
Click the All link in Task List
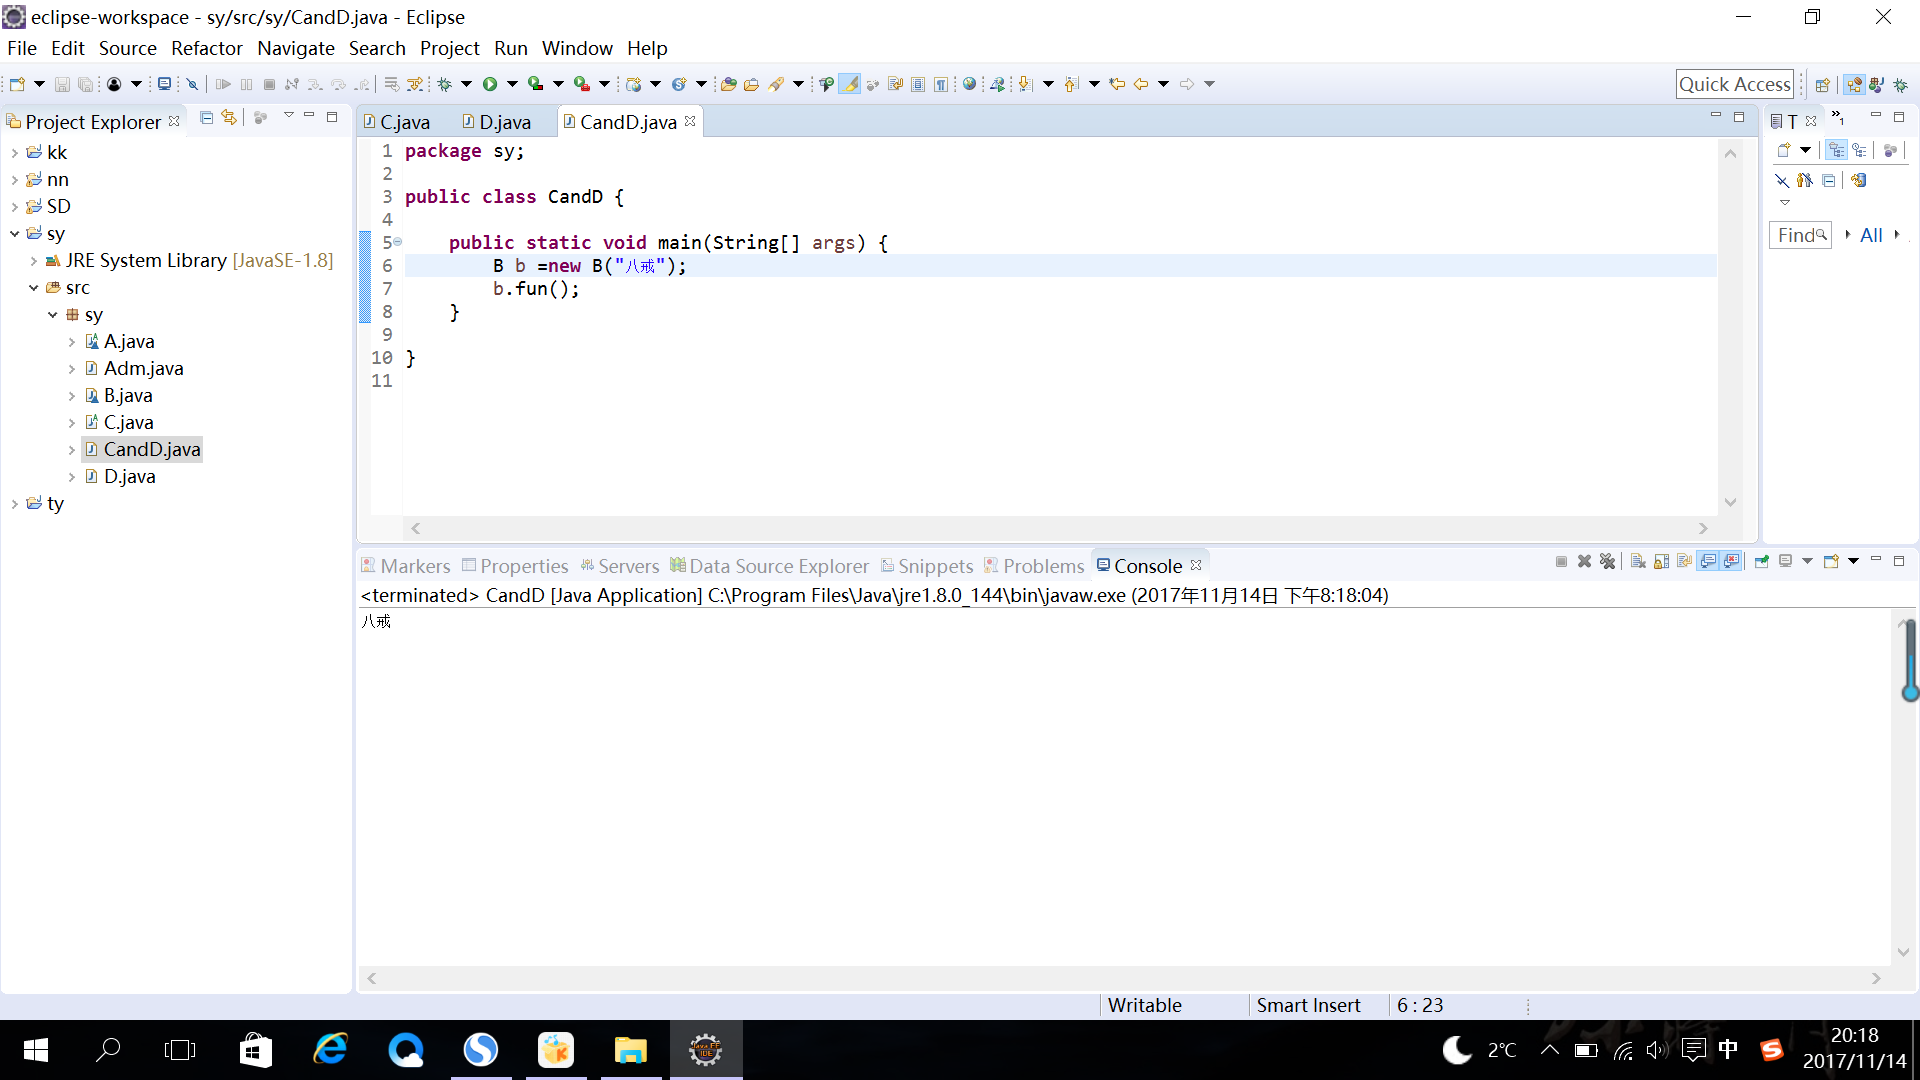point(1870,235)
